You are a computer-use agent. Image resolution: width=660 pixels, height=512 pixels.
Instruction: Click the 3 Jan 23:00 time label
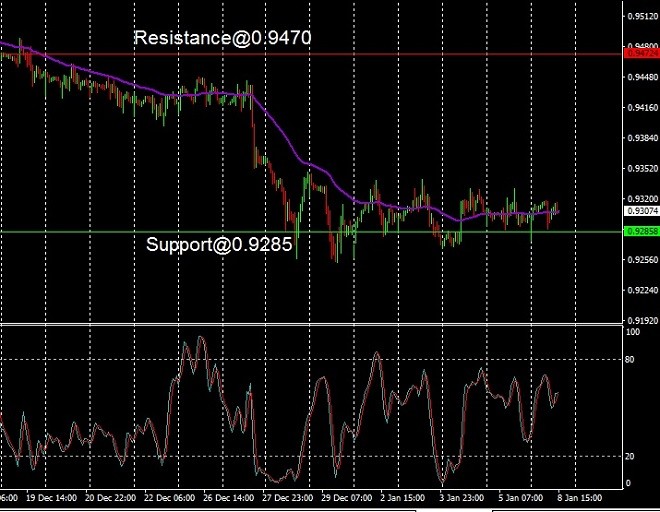click(462, 498)
